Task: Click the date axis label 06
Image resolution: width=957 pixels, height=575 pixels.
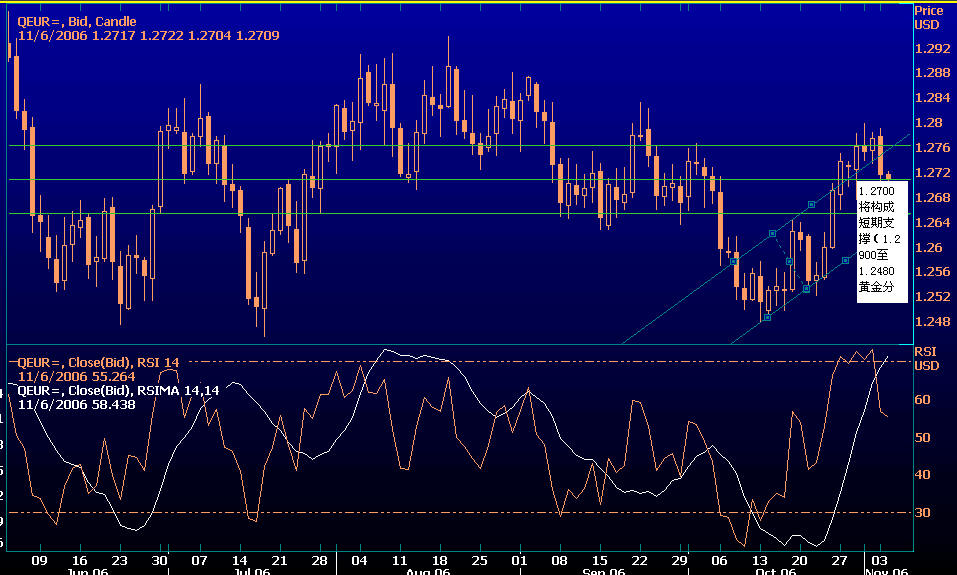Action: pyautogui.click(x=720, y=561)
